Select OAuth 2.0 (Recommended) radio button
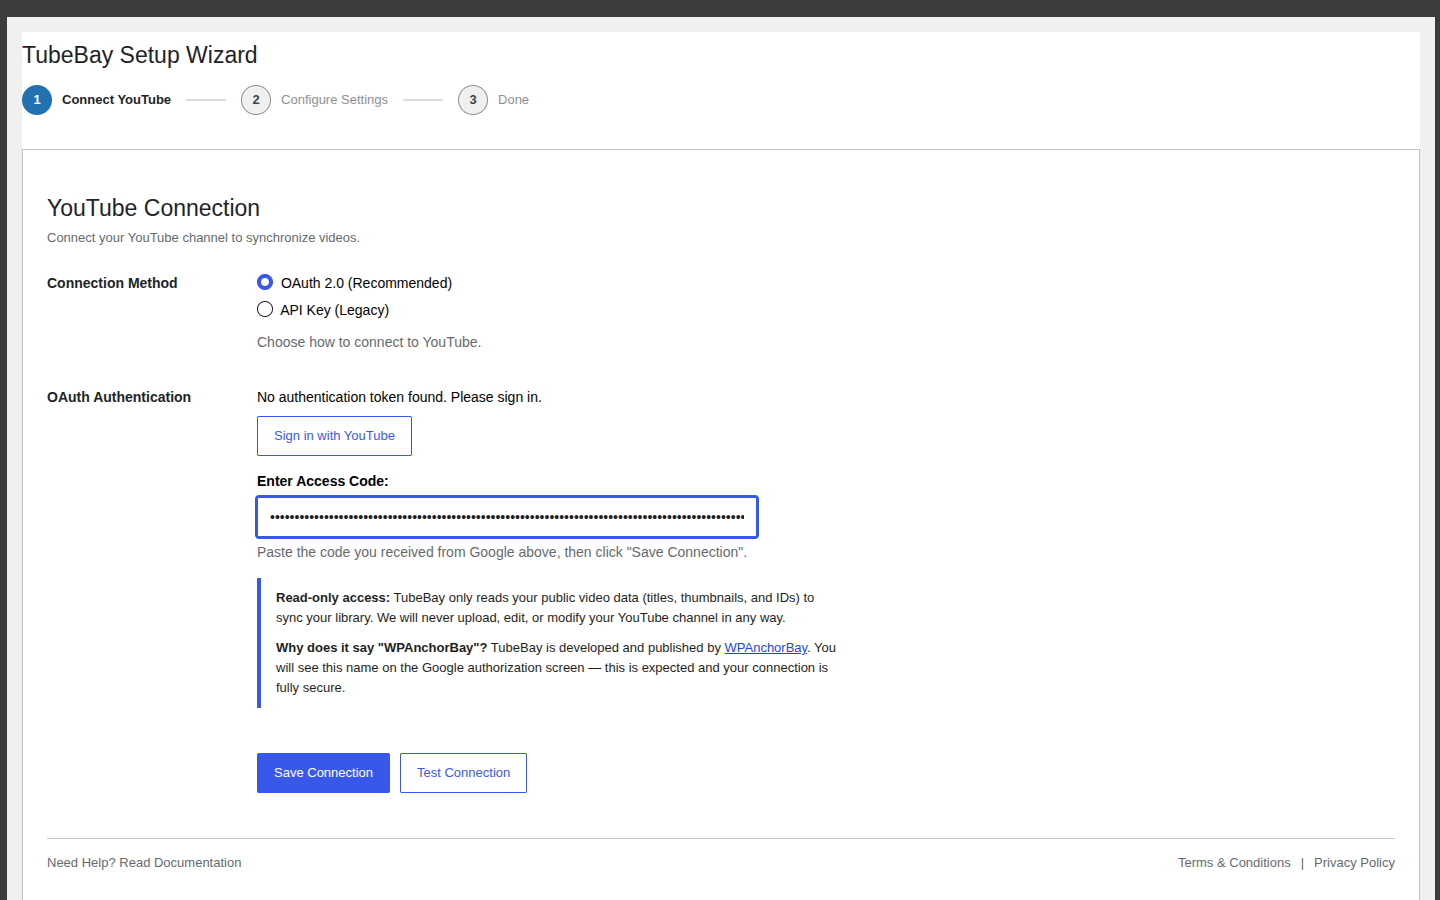Screen dimensions: 1440x900 point(265,283)
